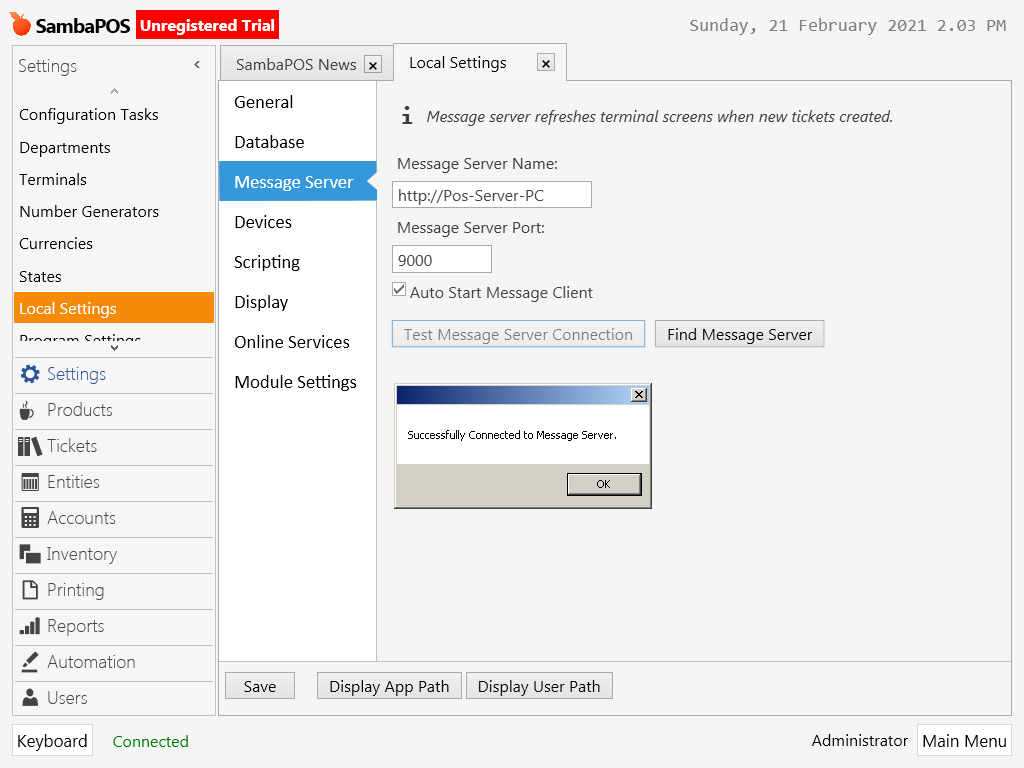Click the Printing page icon
Screen dimensions: 1024x768
point(30,590)
